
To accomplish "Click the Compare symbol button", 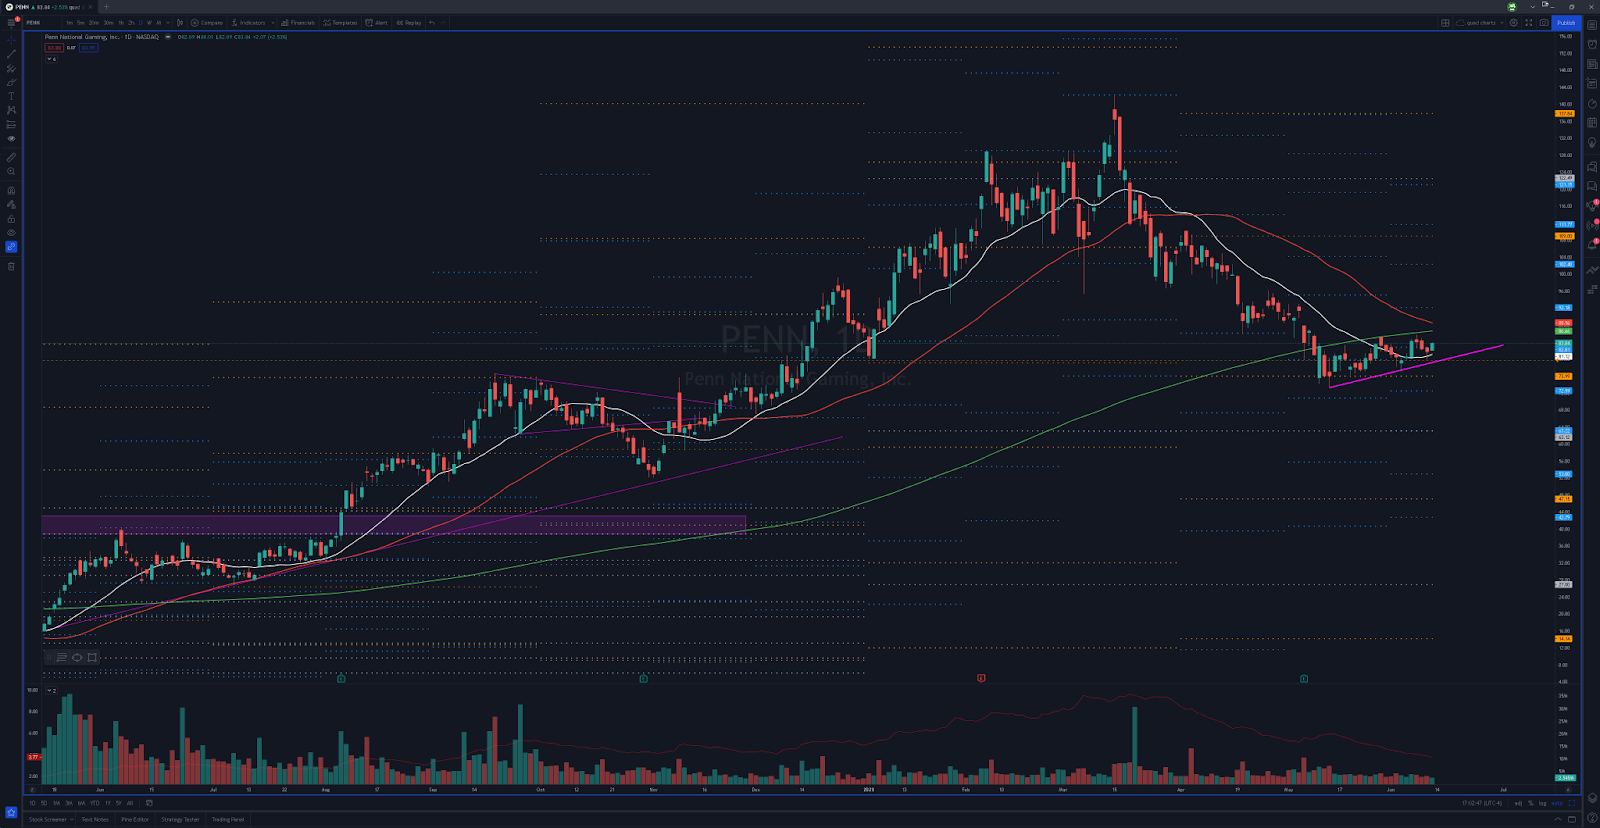I will tap(207, 22).
